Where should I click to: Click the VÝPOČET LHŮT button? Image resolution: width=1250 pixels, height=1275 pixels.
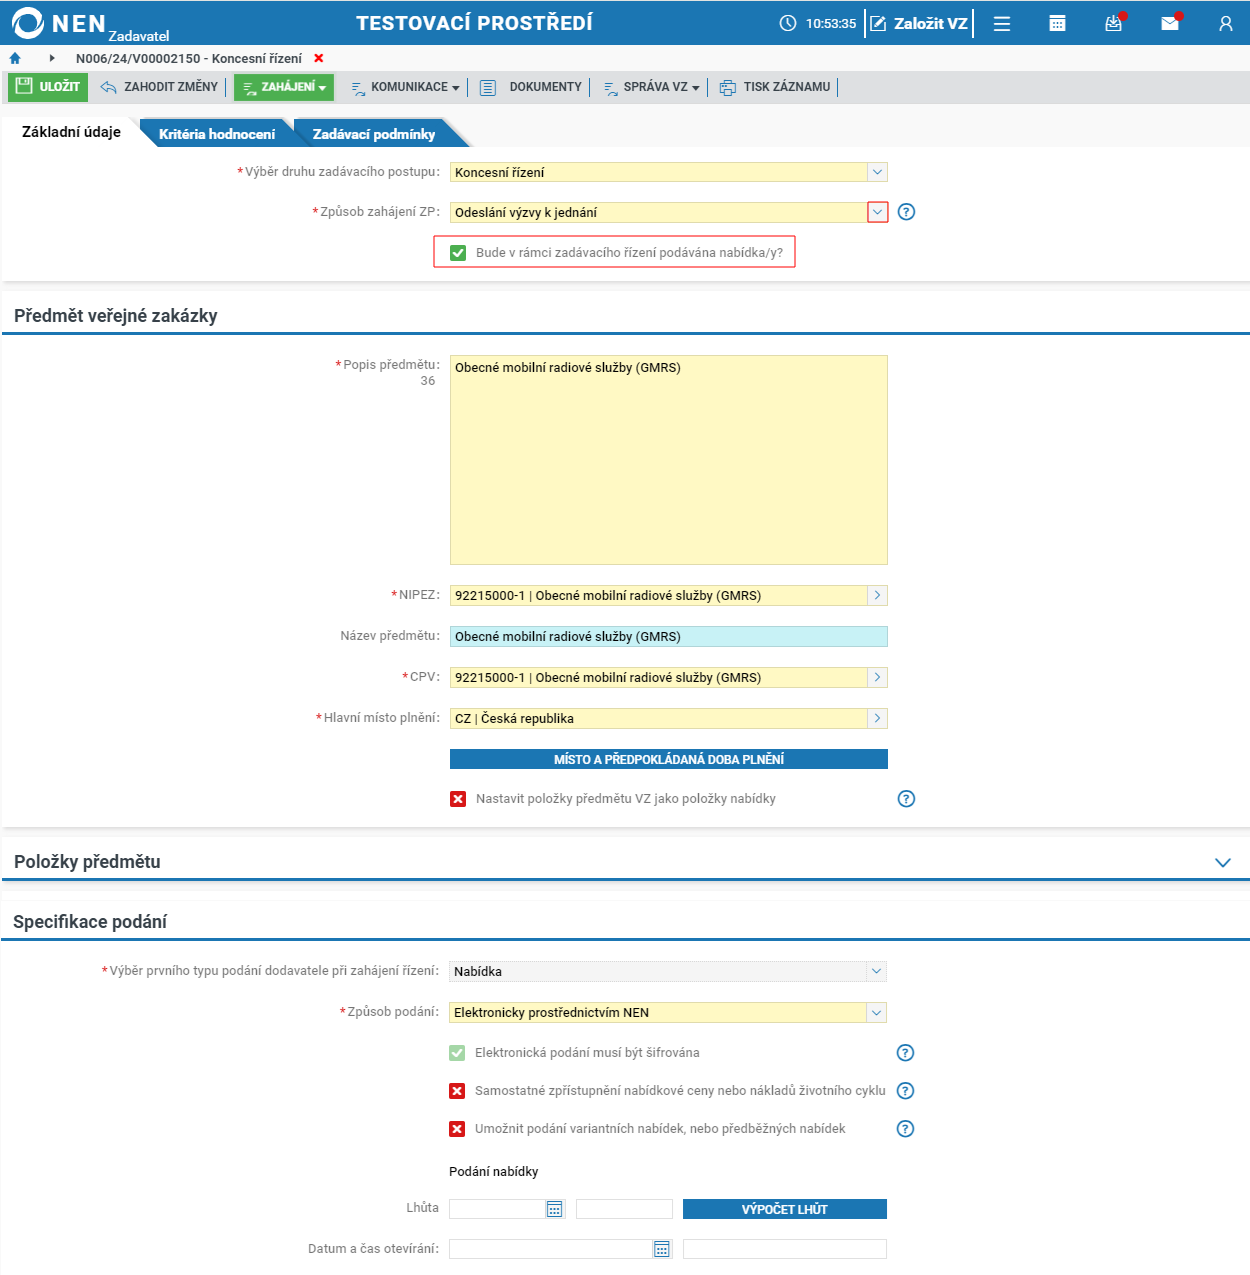(785, 1209)
